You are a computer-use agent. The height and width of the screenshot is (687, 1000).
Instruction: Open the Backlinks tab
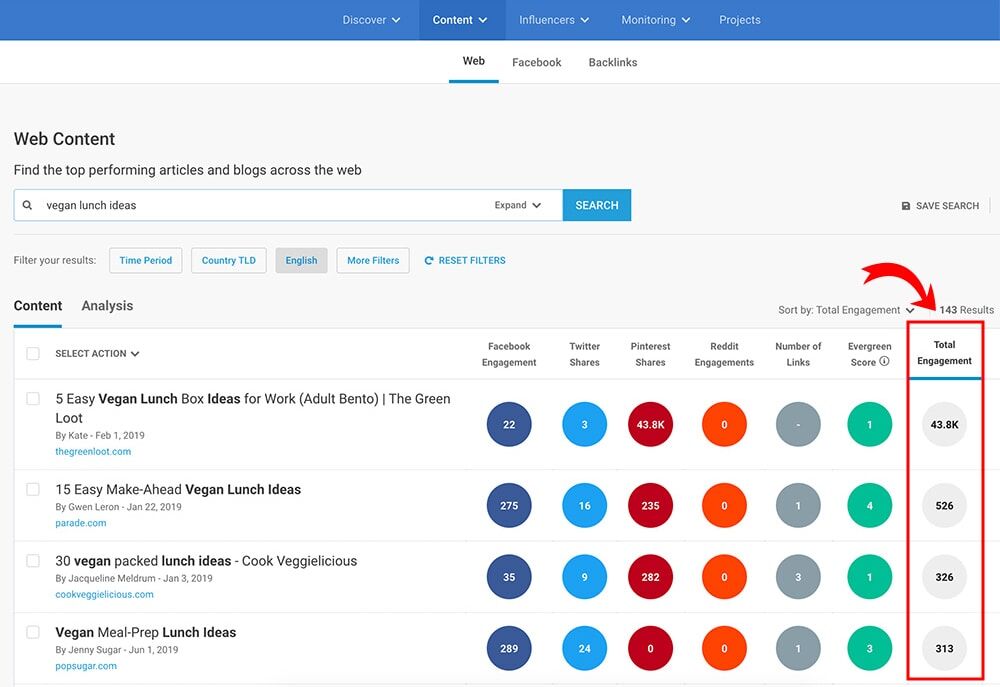(612, 62)
